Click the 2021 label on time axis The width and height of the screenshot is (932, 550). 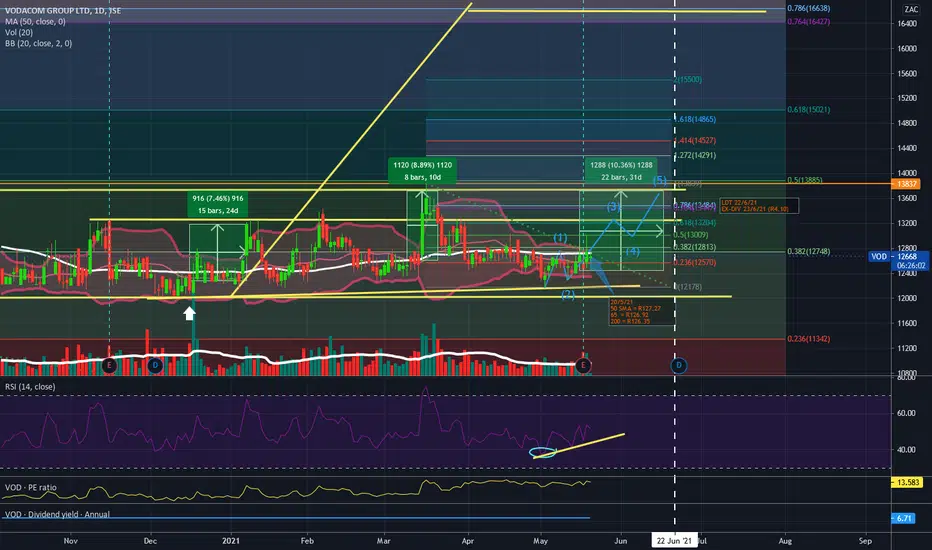231,540
